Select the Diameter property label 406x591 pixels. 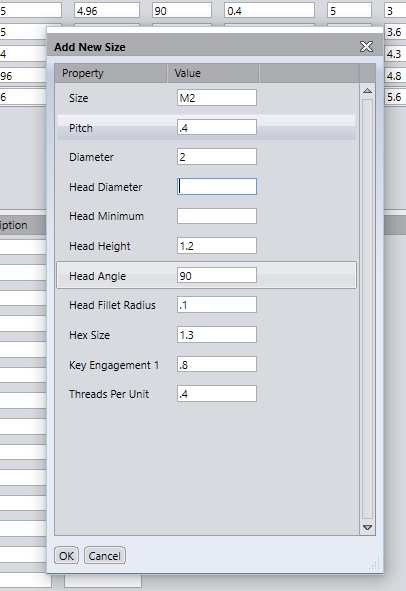pyautogui.click(x=91, y=157)
